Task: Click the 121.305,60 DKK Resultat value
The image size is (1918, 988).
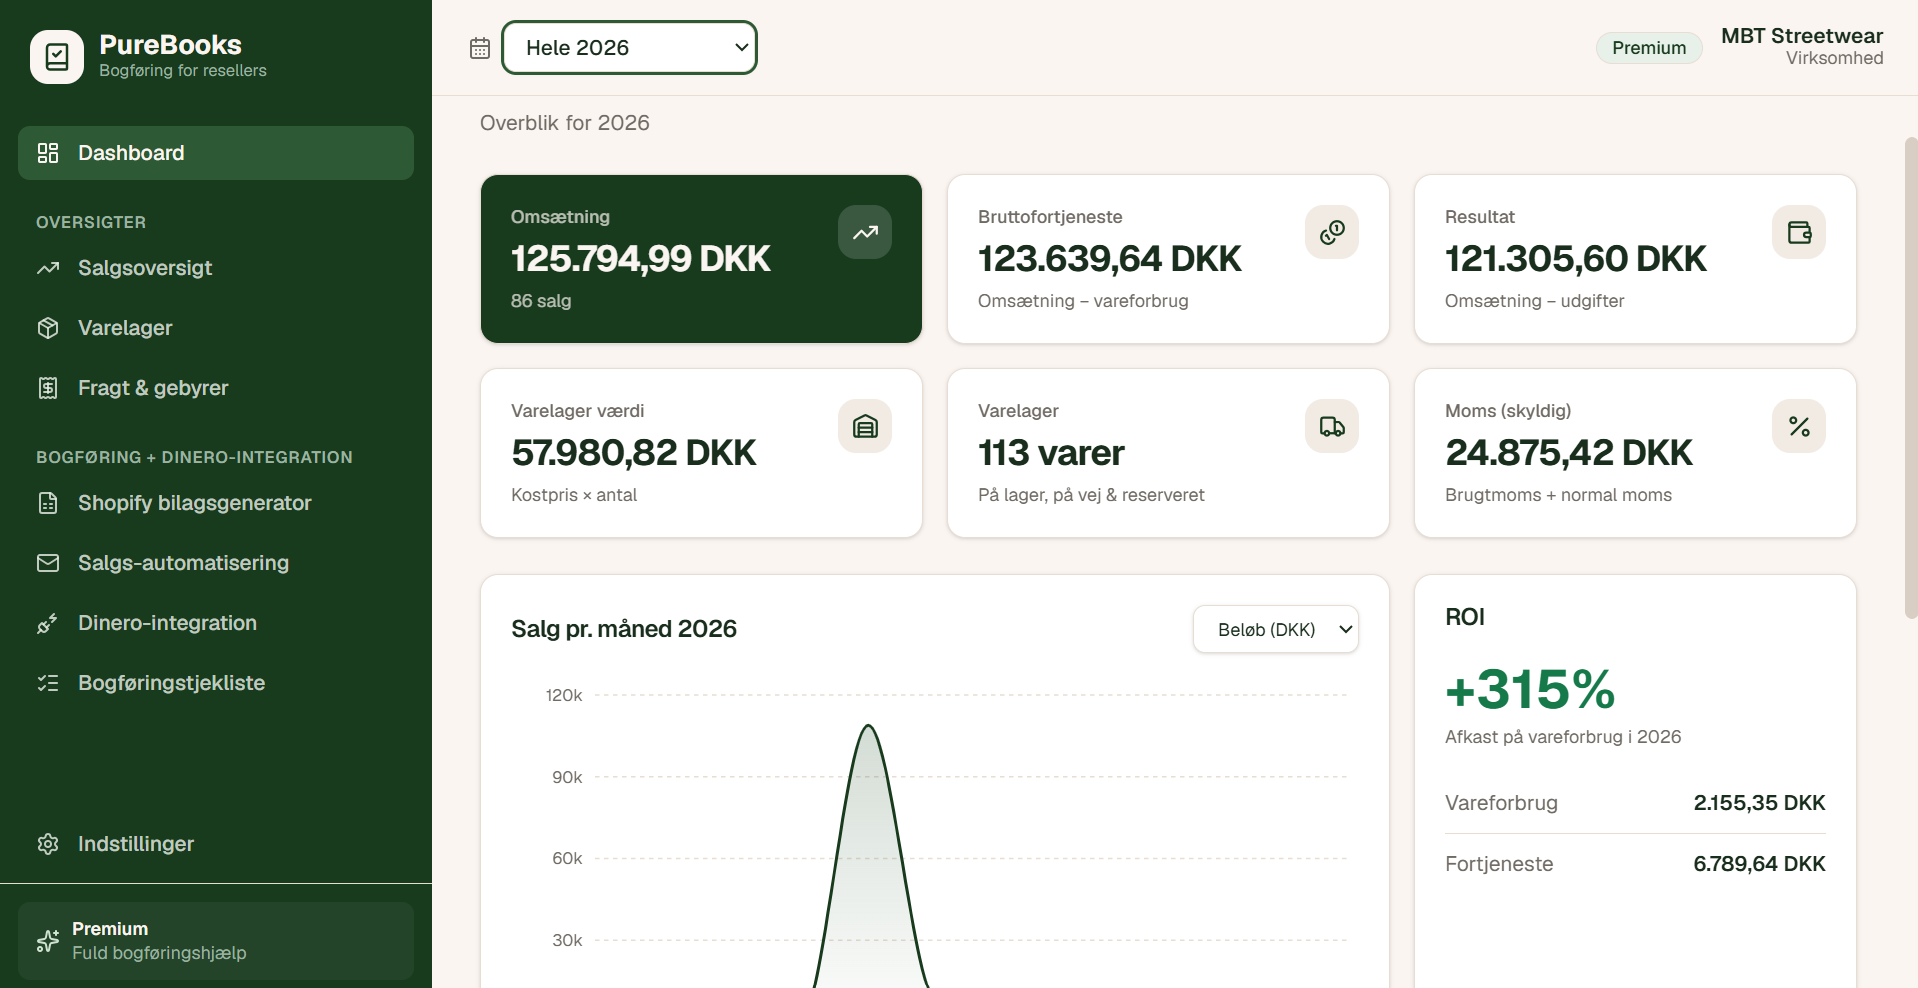Action: (x=1575, y=259)
